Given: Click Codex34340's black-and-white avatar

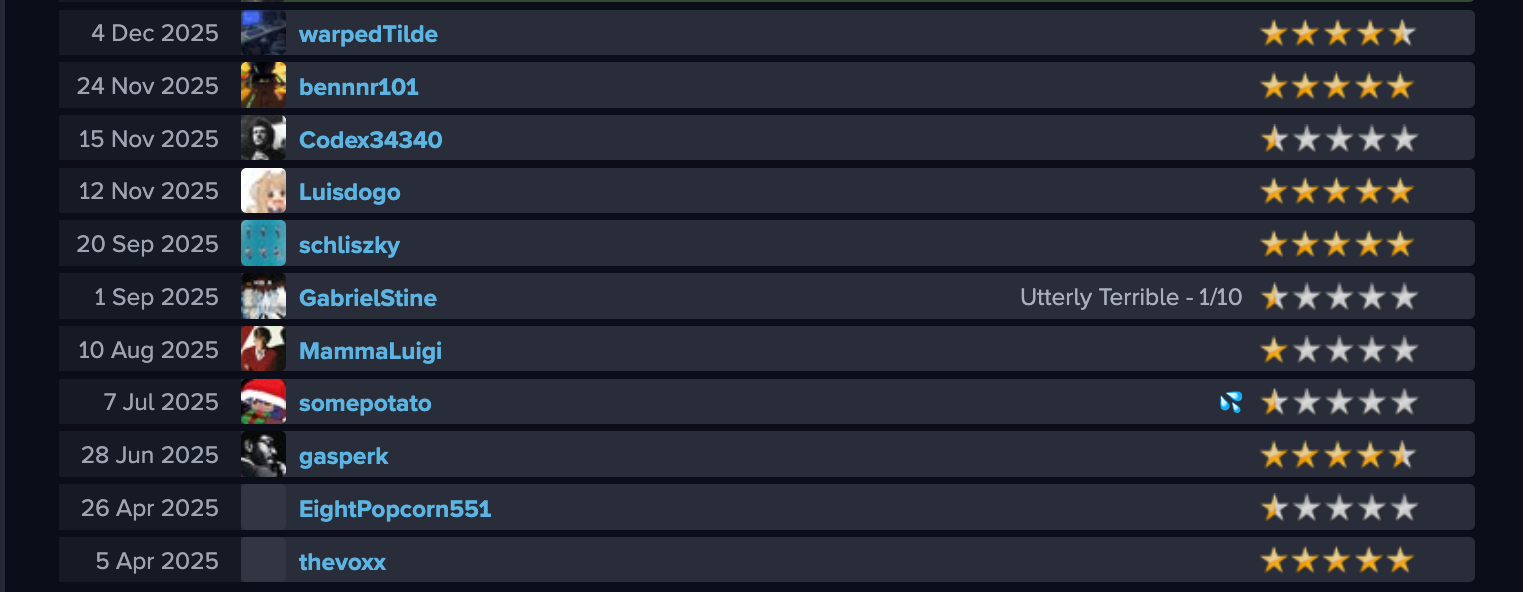Looking at the screenshot, I should pos(263,138).
